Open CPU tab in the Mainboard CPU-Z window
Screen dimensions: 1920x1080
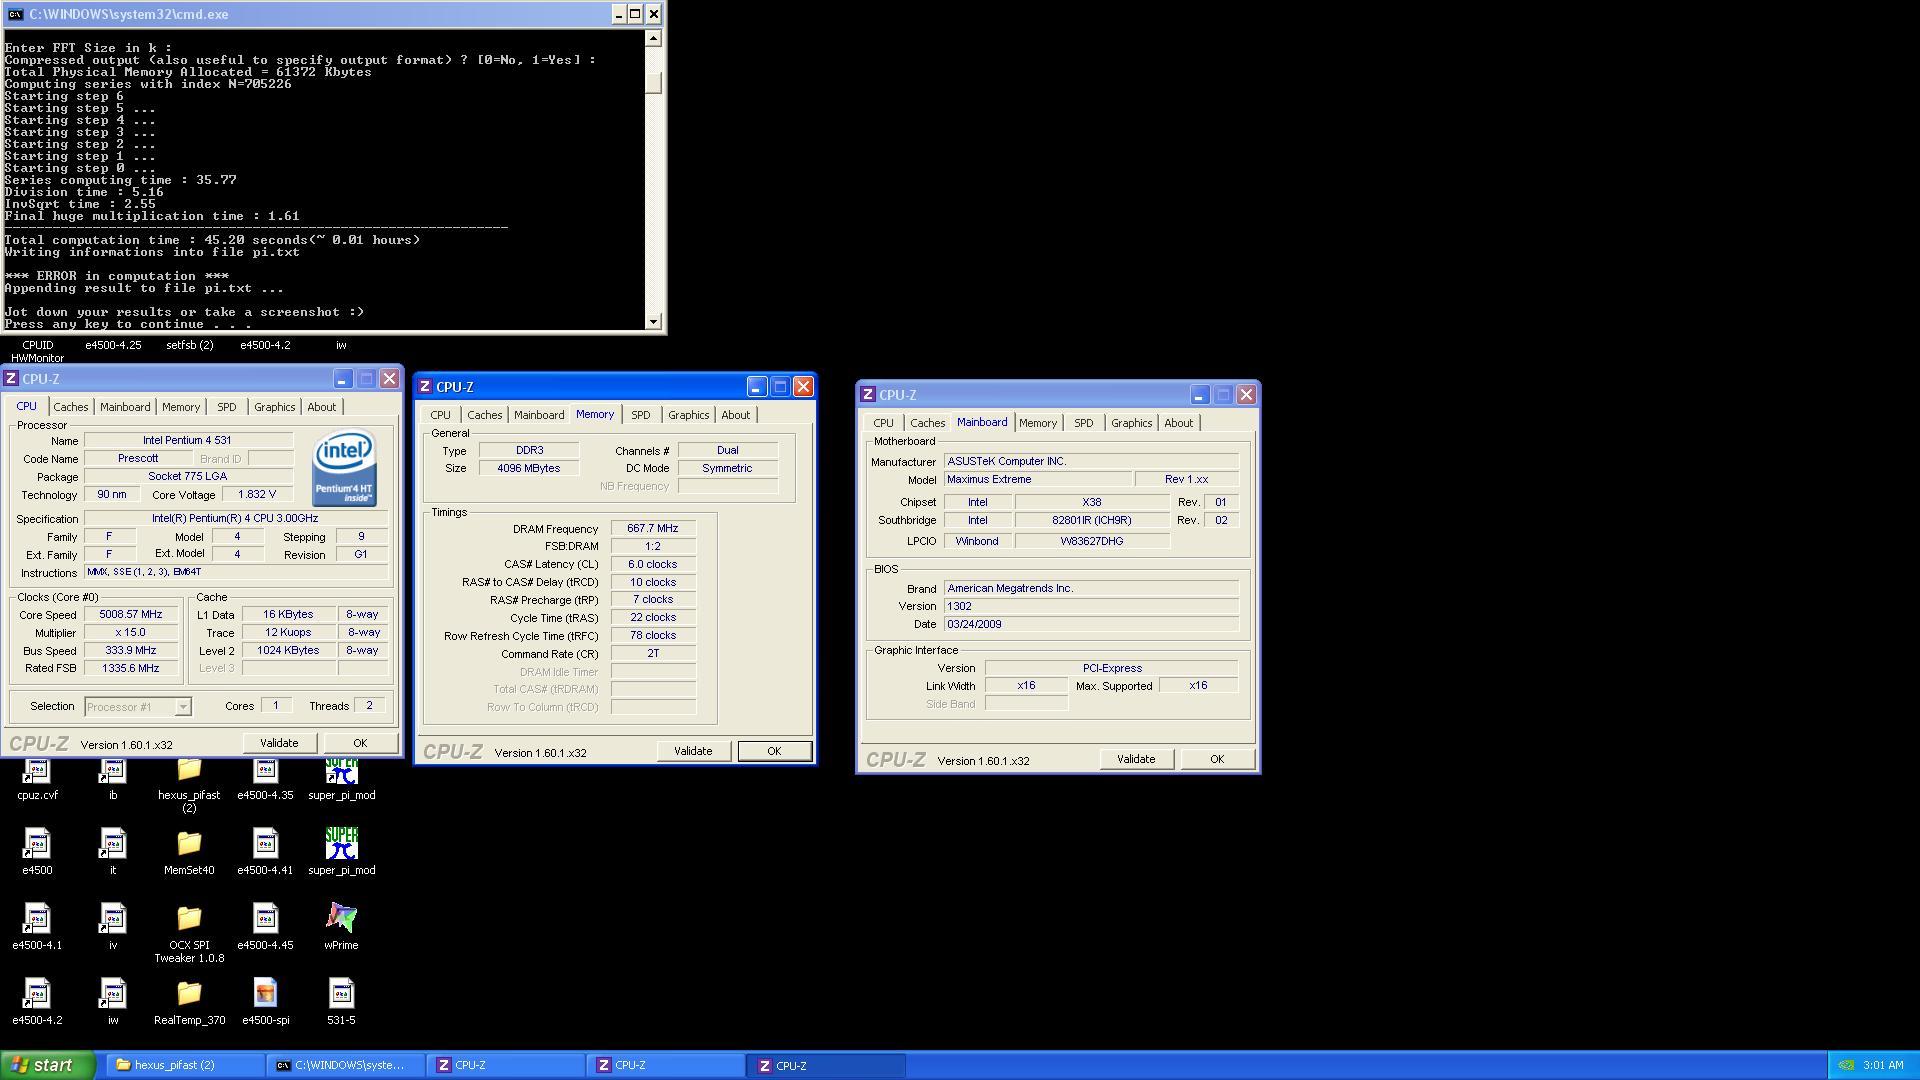tap(883, 423)
